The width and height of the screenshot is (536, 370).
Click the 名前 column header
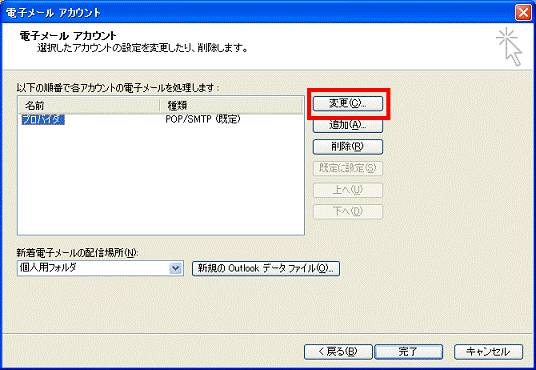(89, 105)
